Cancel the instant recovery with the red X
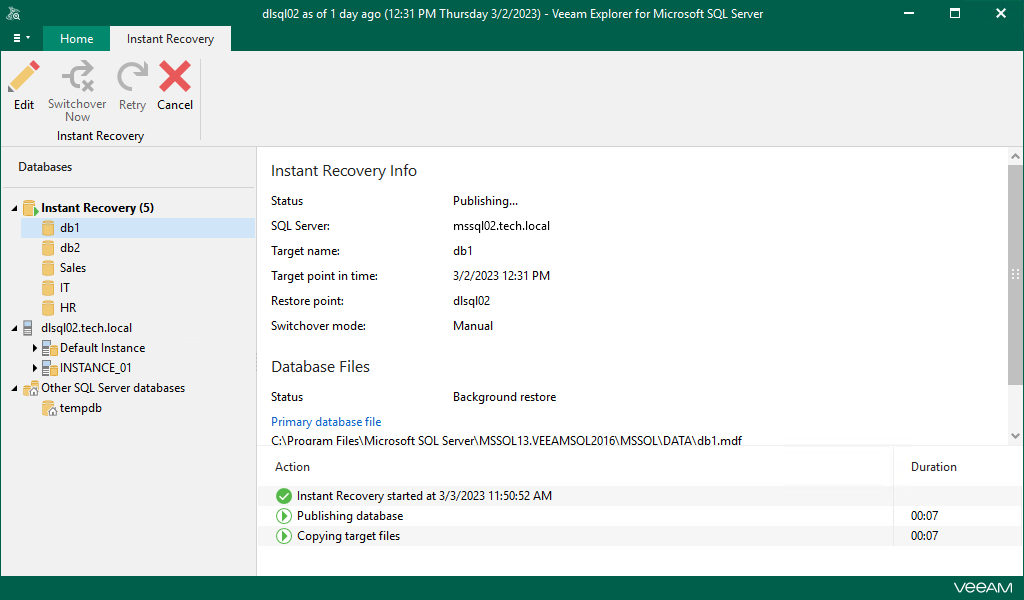 coord(175,78)
